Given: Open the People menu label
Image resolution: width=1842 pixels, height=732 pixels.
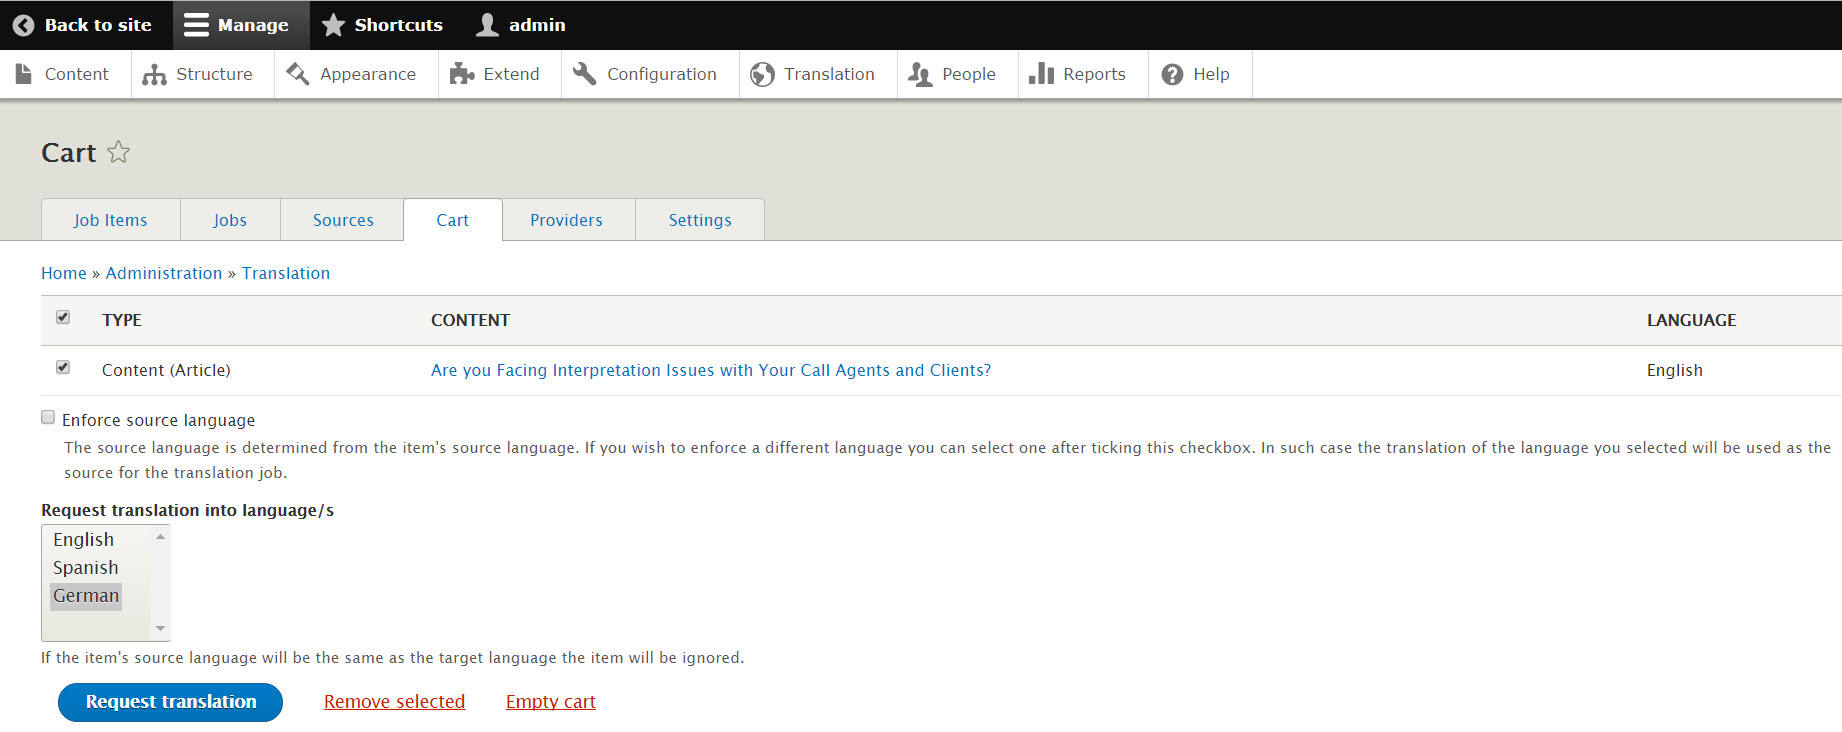Looking at the screenshot, I should pyautogui.click(x=969, y=74).
